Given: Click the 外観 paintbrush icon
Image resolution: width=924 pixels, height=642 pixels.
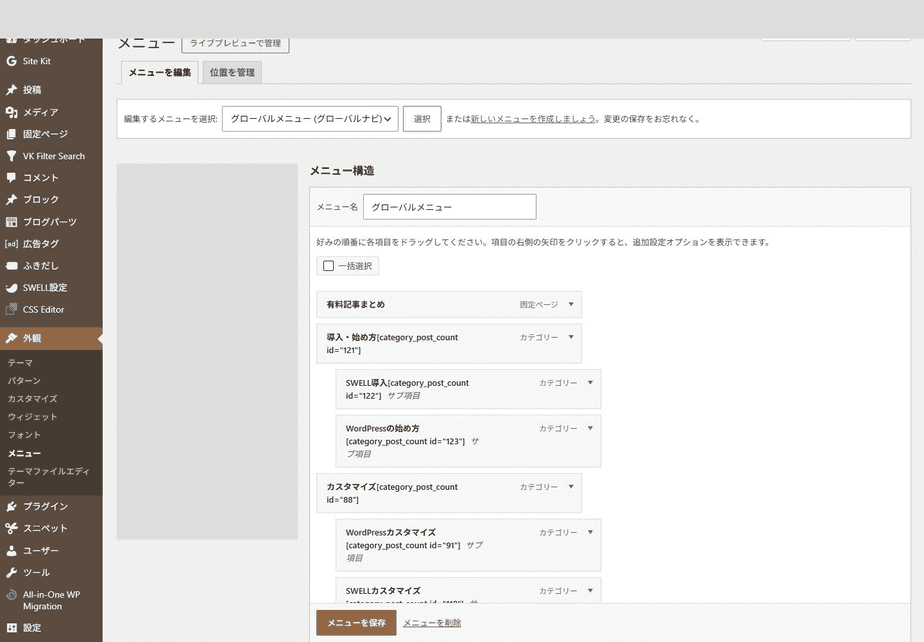Looking at the screenshot, I should coord(11,338).
